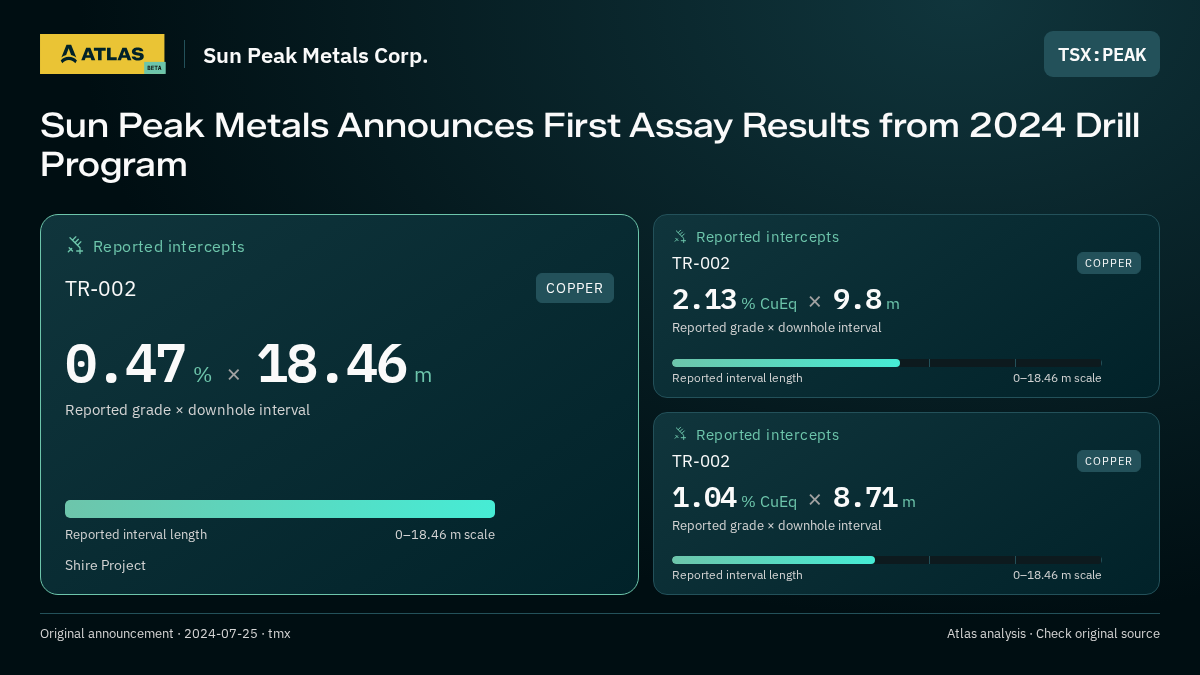1200x675 pixels.
Task: Click the Atlas beta logo
Action: coord(102,54)
